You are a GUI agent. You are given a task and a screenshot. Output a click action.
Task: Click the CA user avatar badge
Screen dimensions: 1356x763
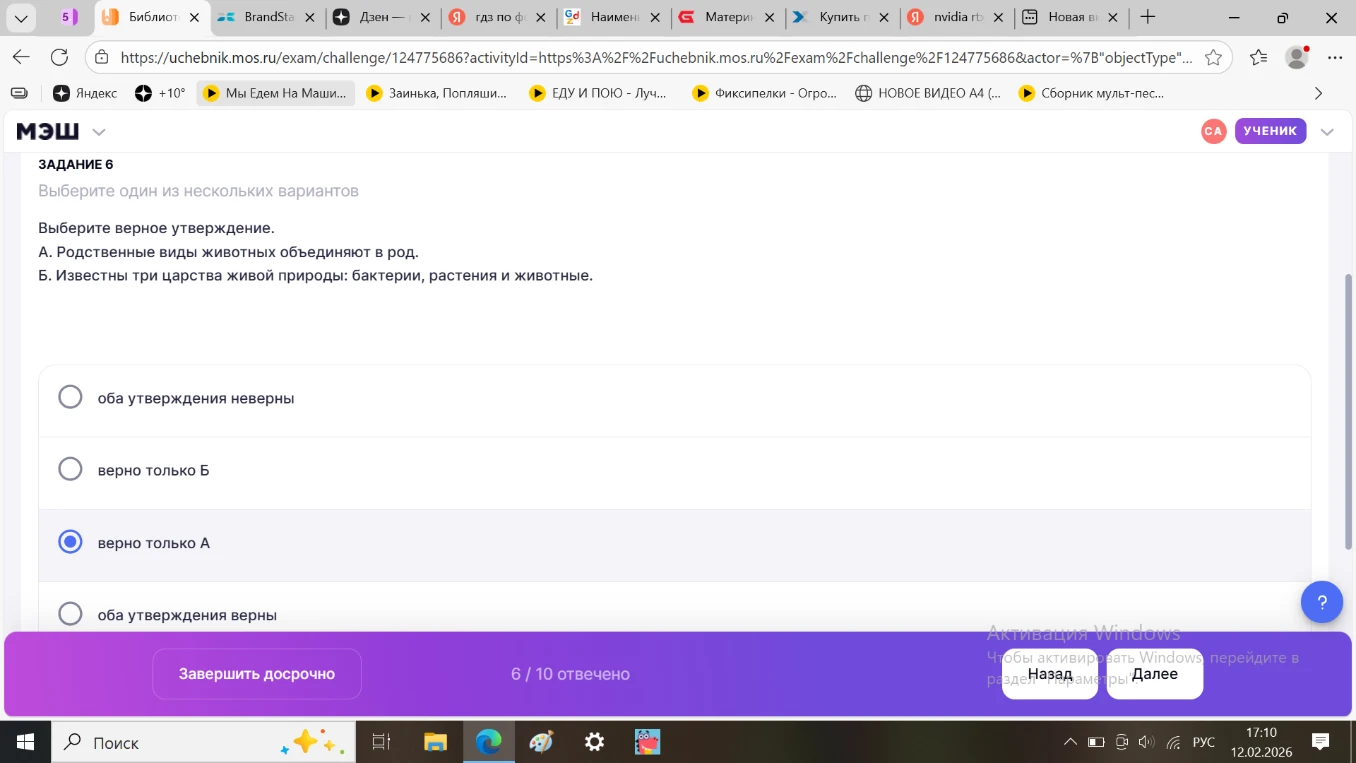point(1213,131)
